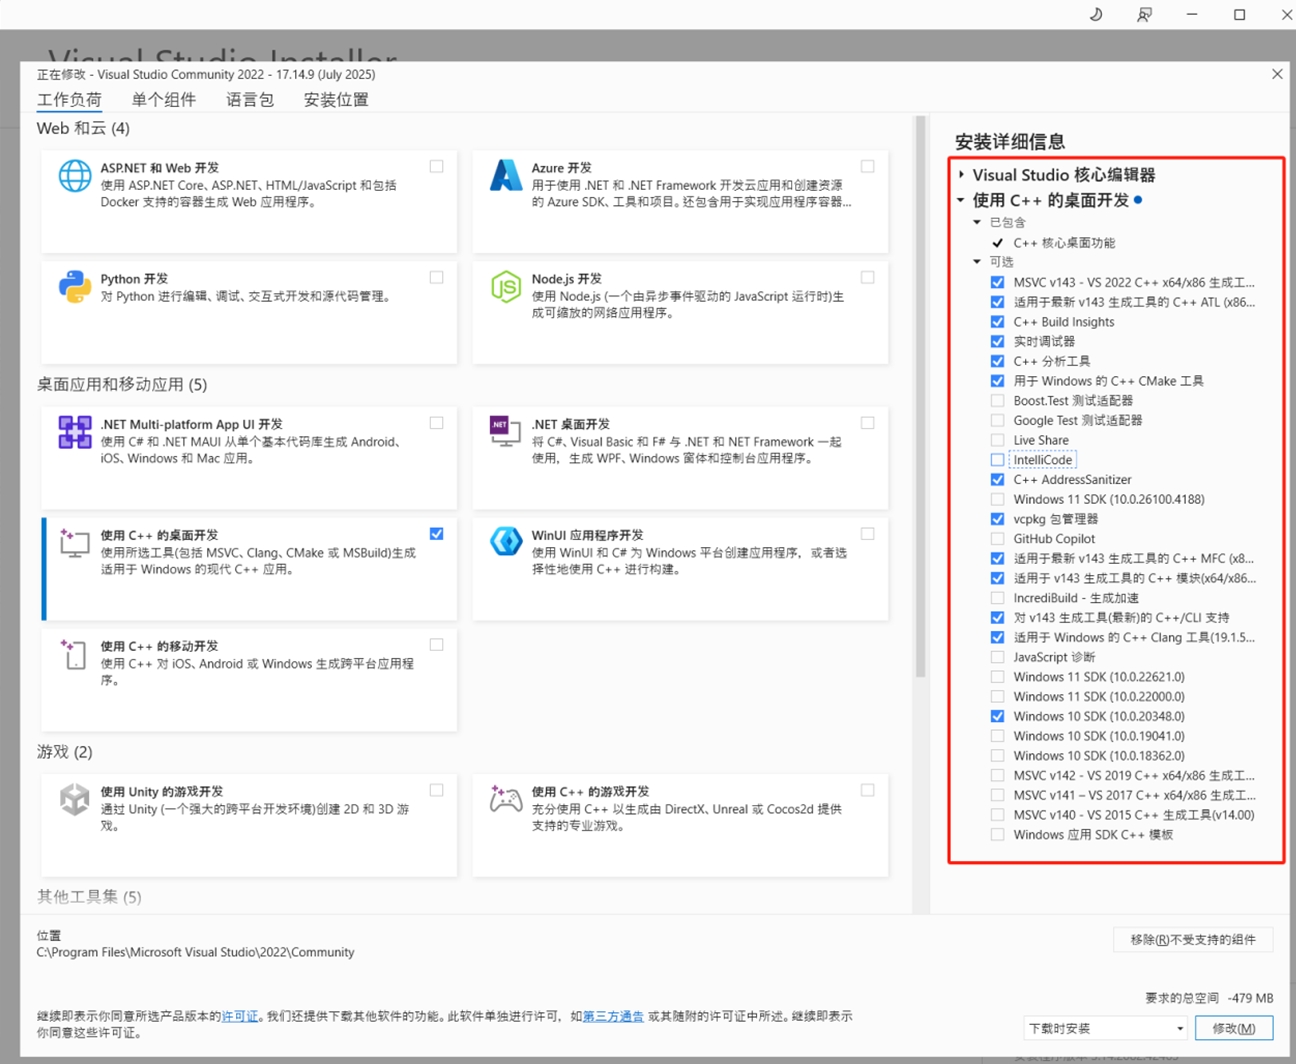Enable the C++ game development checkbox
This screenshot has height=1064, width=1296.
[868, 790]
